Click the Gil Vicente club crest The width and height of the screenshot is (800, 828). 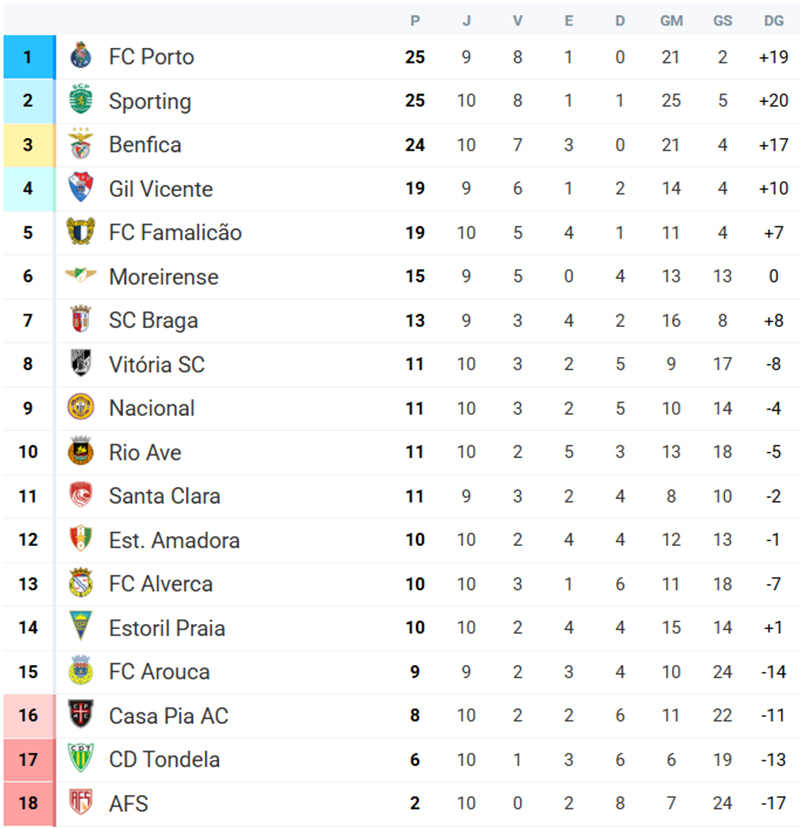80,188
